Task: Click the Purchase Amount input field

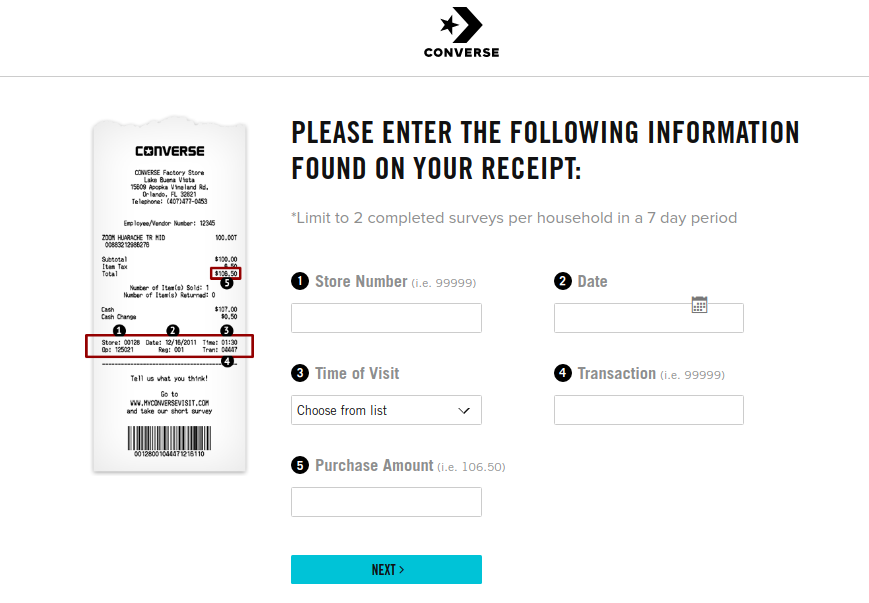Action: (386, 501)
